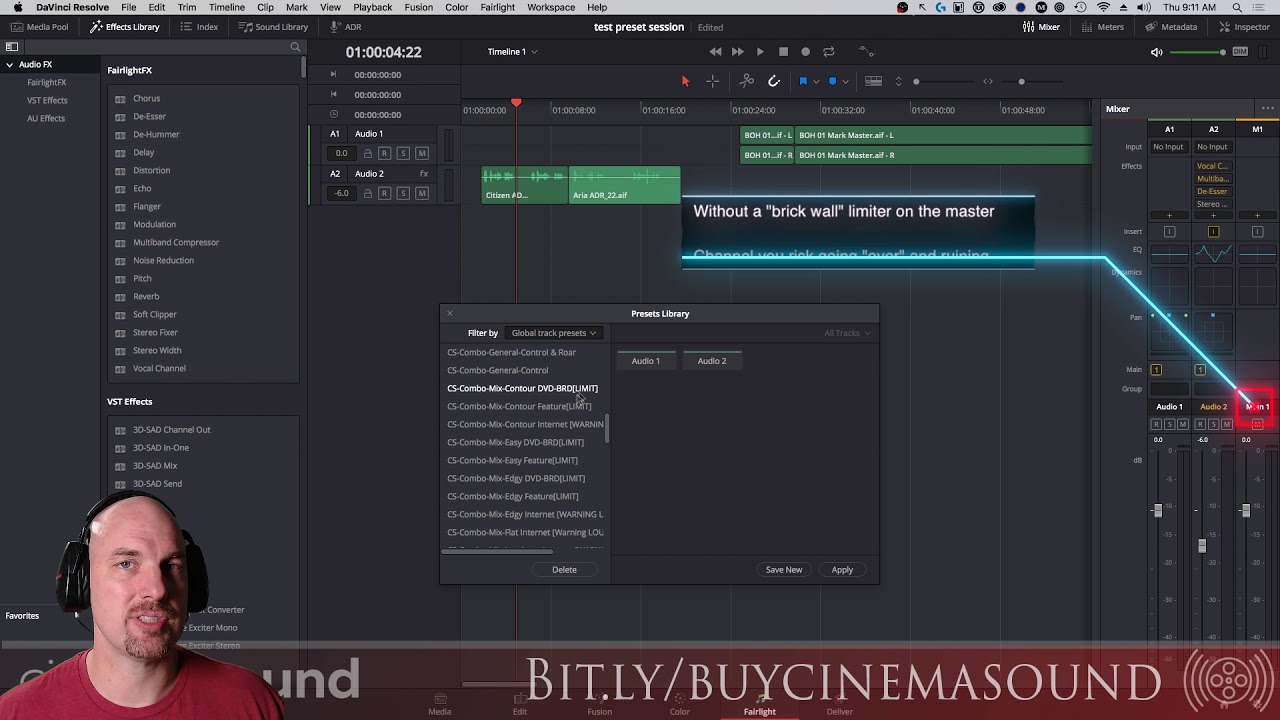Open the Playback menu
This screenshot has width=1280, height=720.
click(372, 7)
